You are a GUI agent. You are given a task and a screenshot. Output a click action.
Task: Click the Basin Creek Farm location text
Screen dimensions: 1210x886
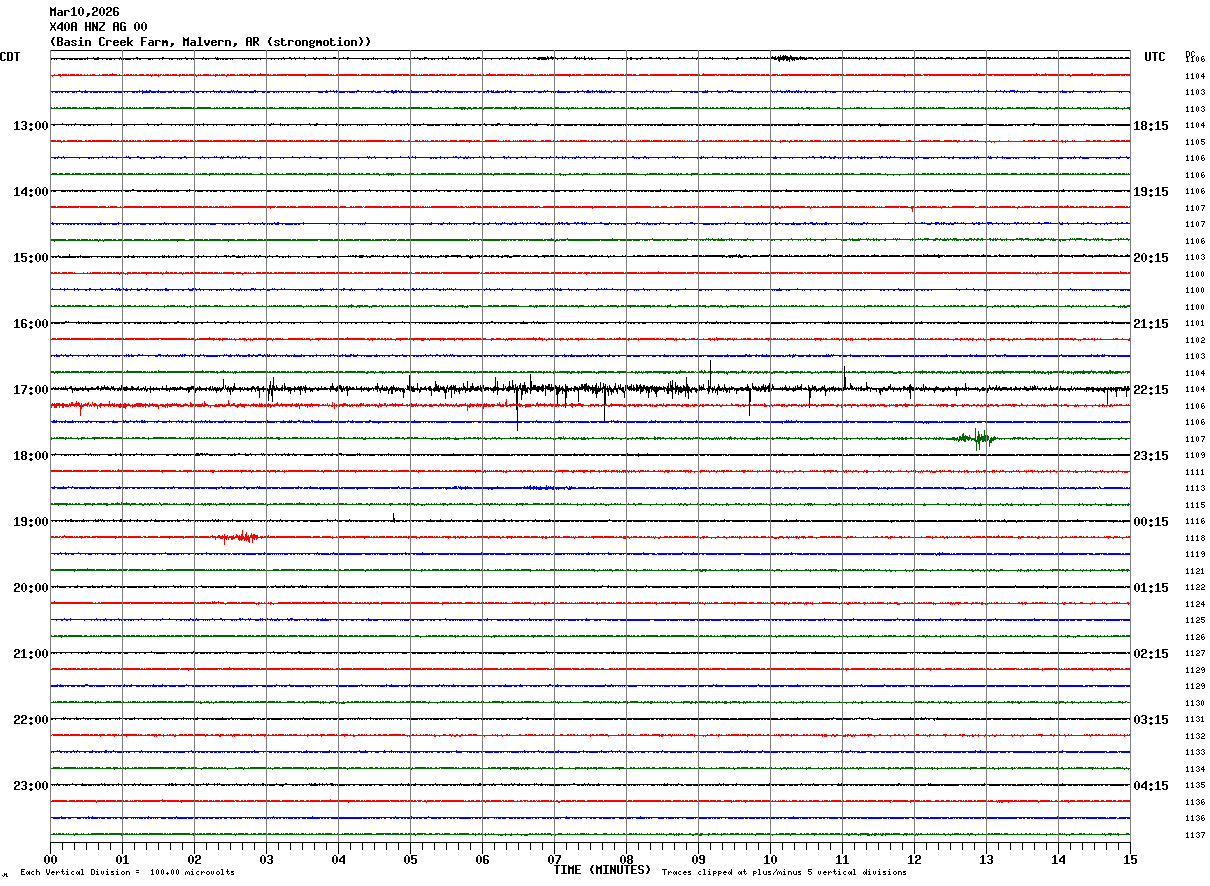210,42
